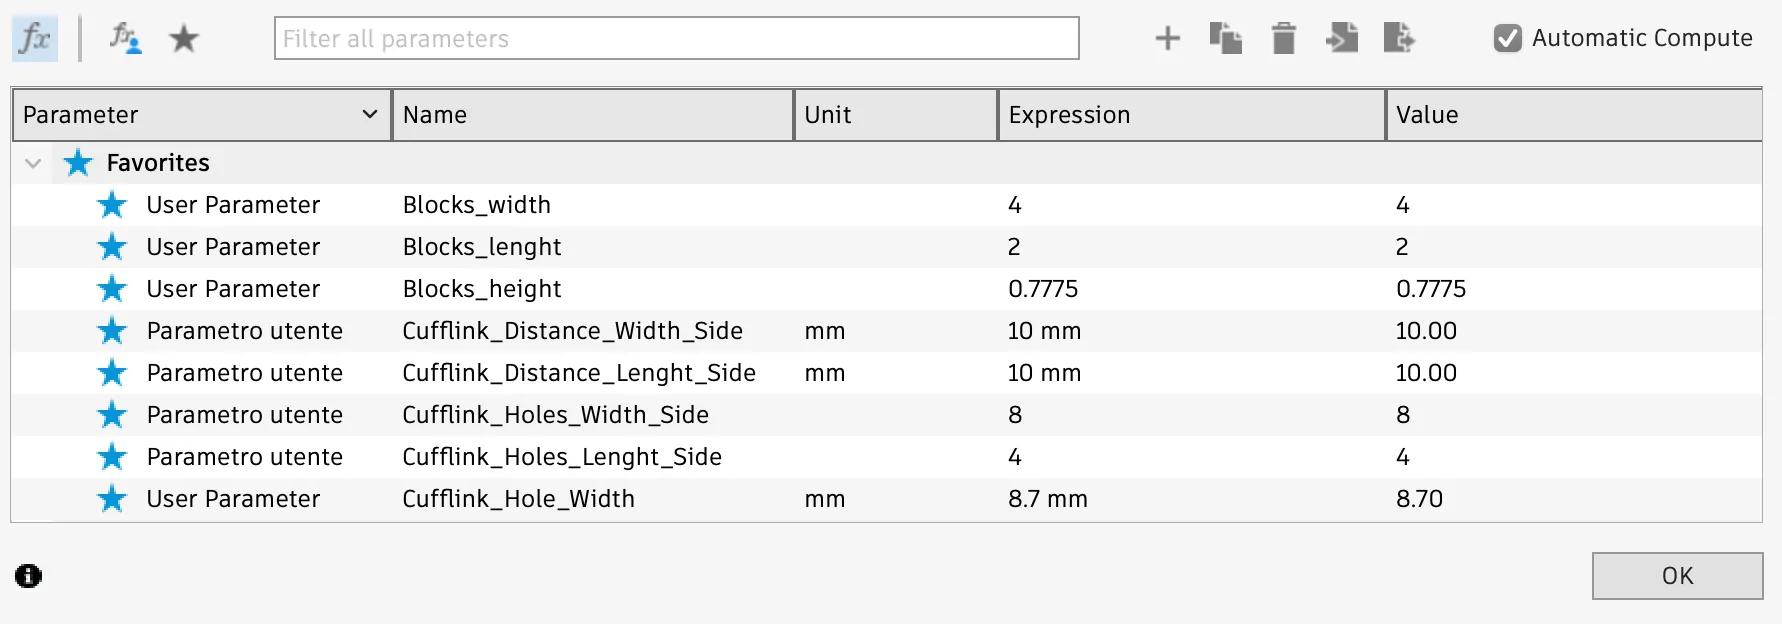Image resolution: width=1782 pixels, height=624 pixels.
Task: Click the import parameters icon
Action: [1341, 39]
